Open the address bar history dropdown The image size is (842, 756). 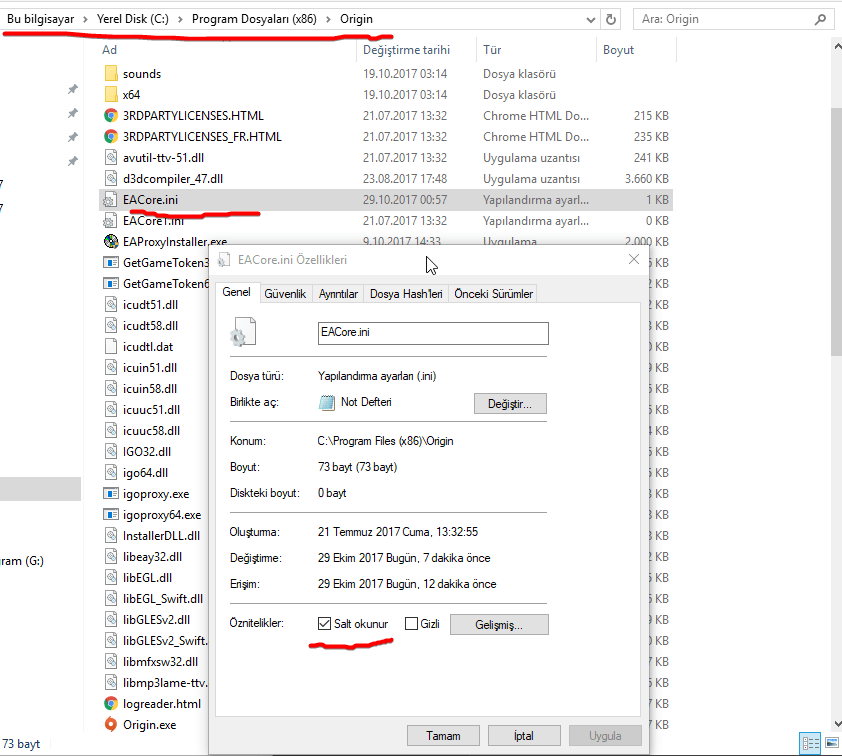(x=591, y=20)
